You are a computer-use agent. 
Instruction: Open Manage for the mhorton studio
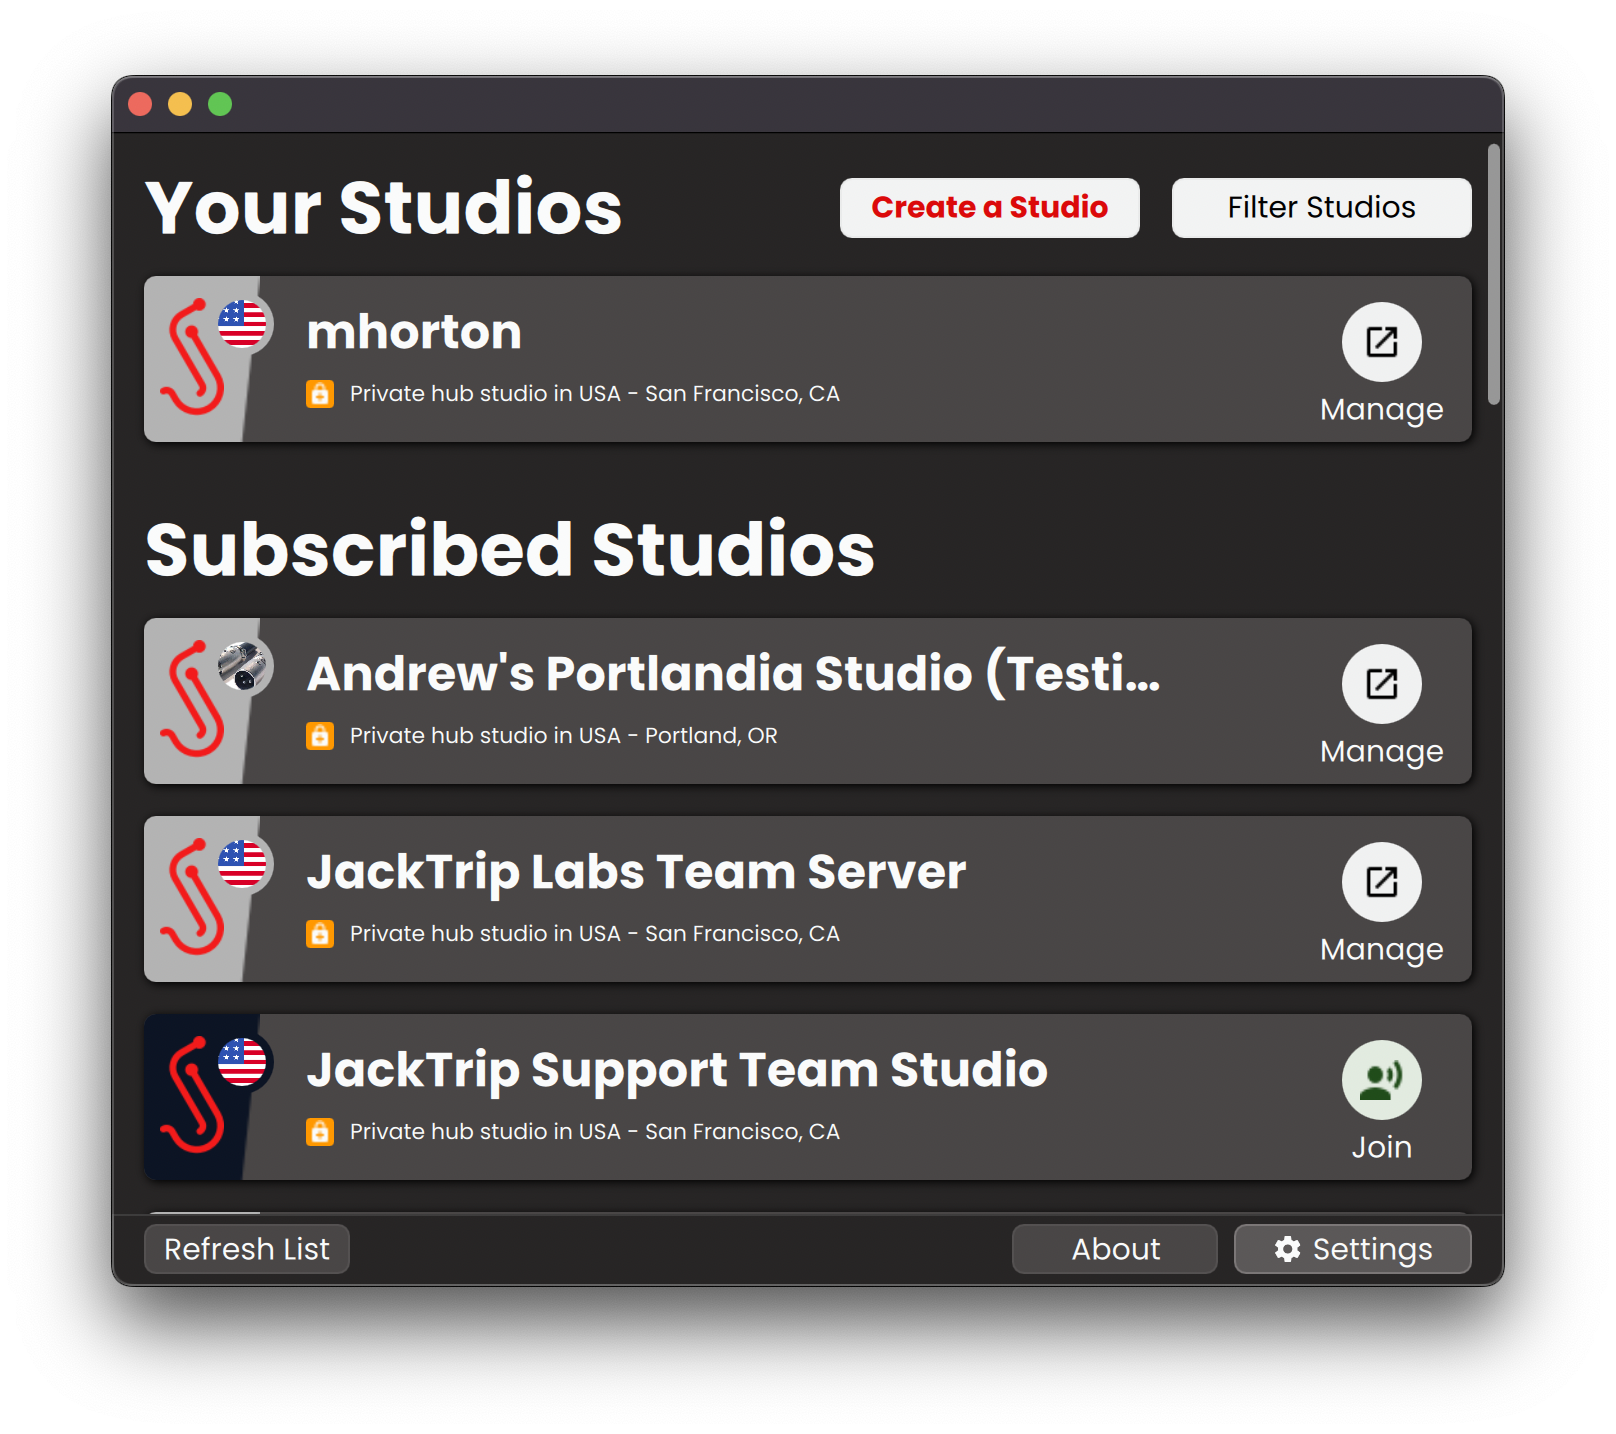tap(1381, 341)
